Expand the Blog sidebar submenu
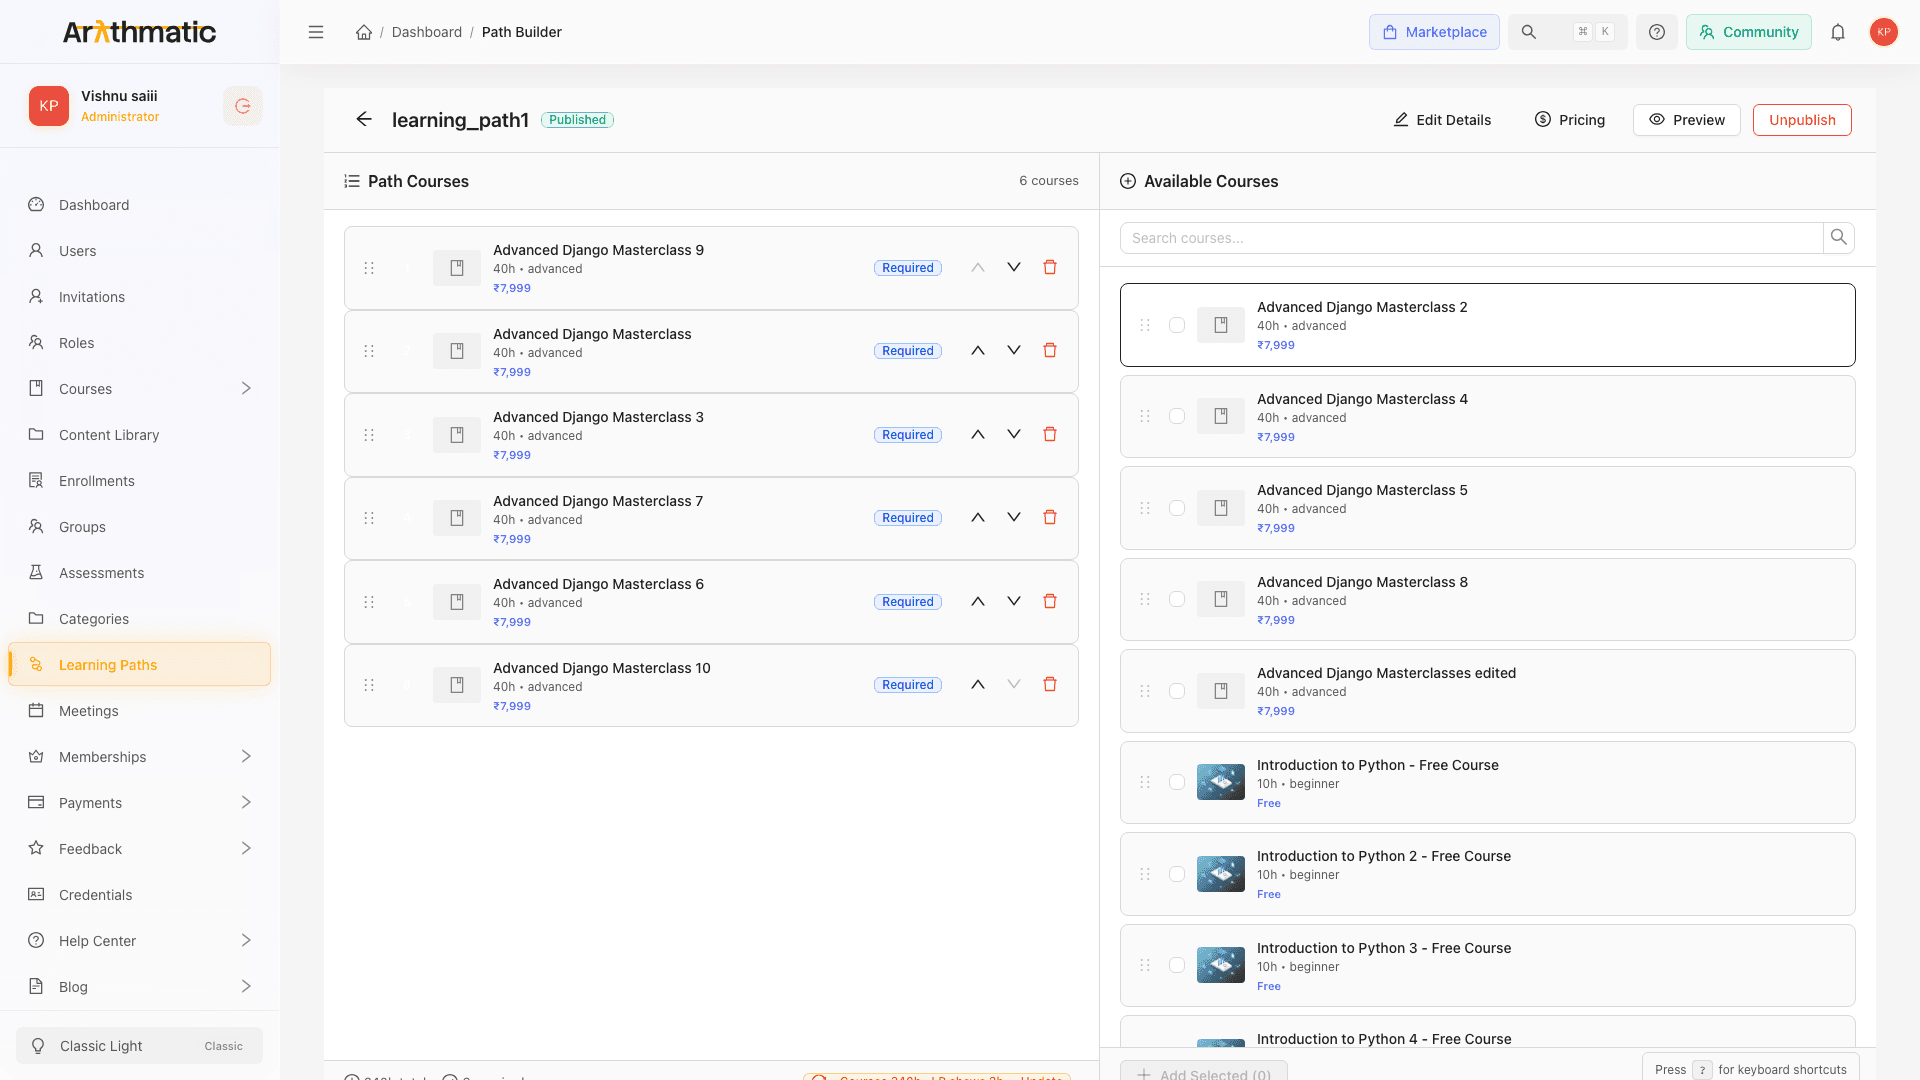The width and height of the screenshot is (1920, 1080). tap(246, 987)
